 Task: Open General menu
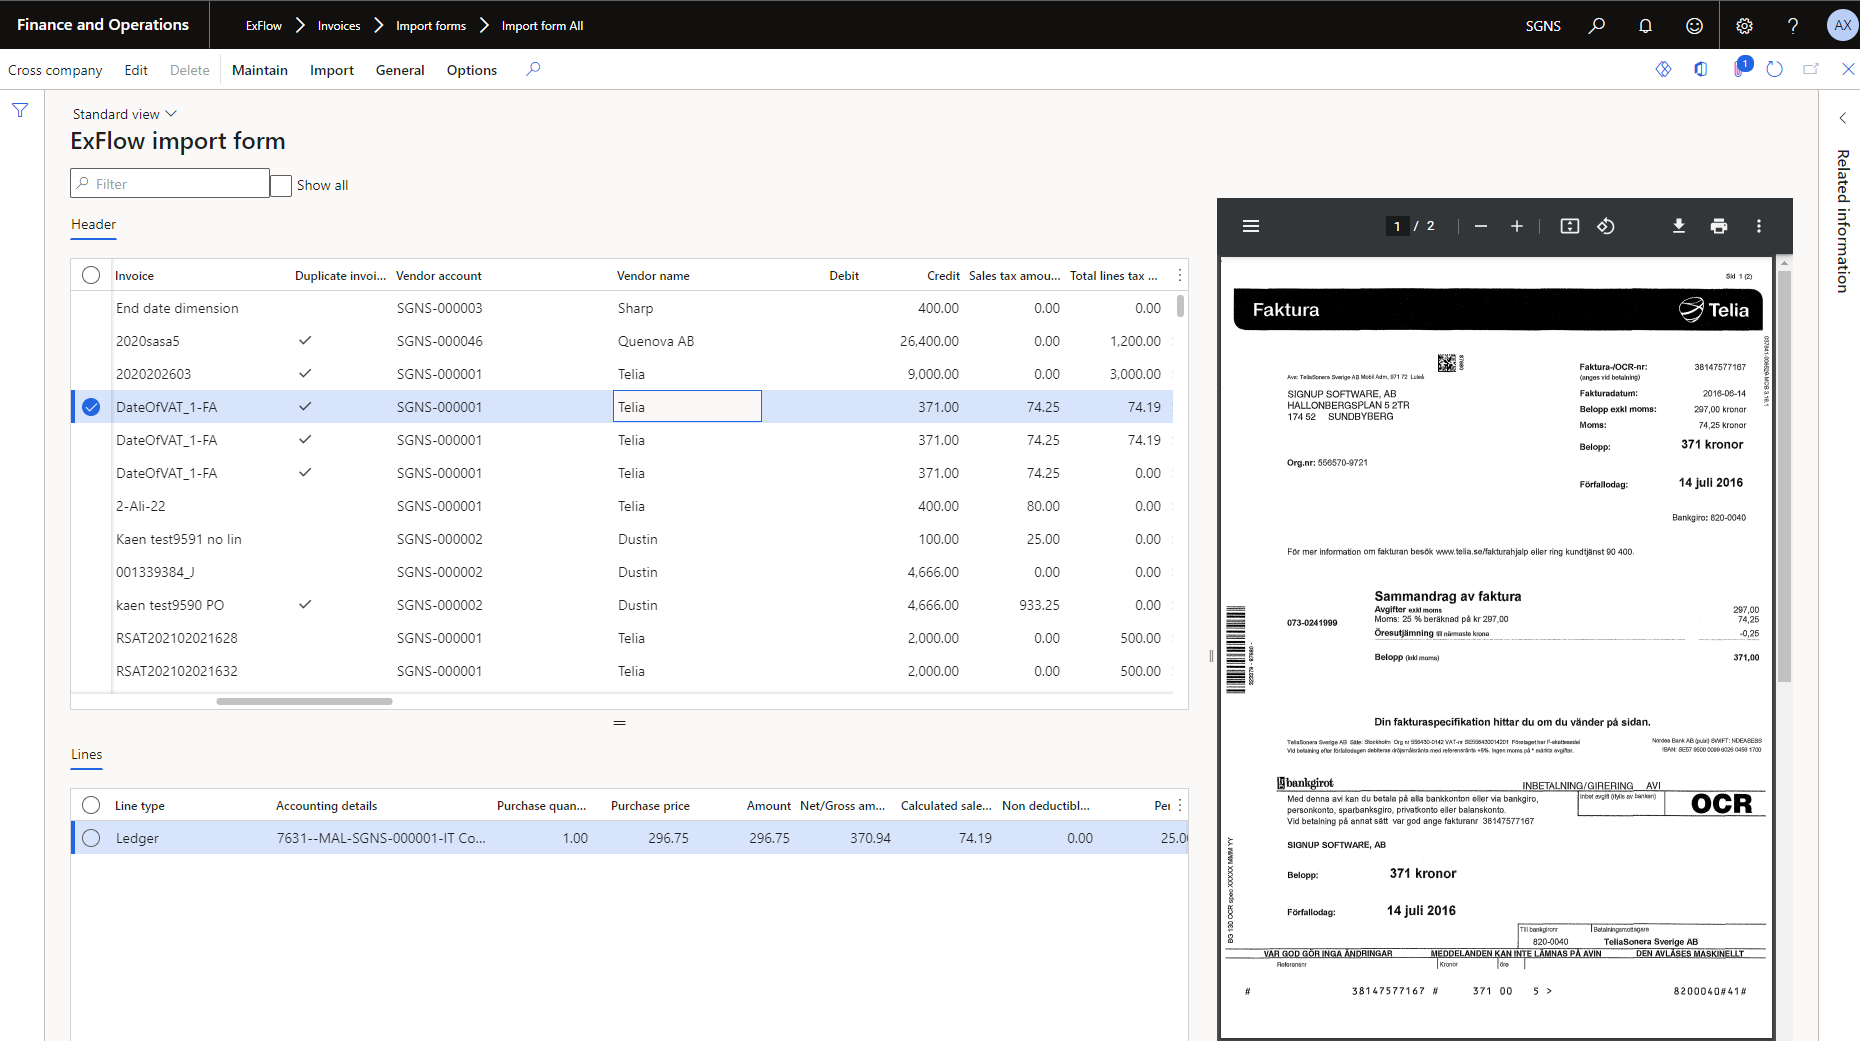pyautogui.click(x=400, y=70)
